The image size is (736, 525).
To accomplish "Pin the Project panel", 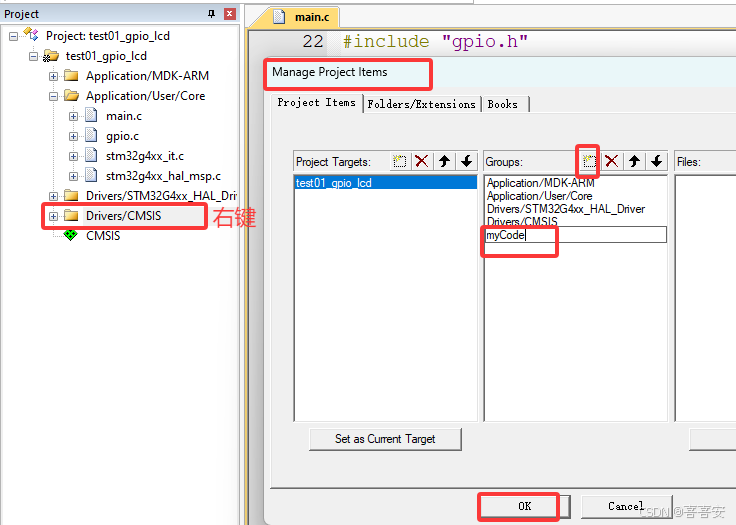I will click(x=211, y=14).
